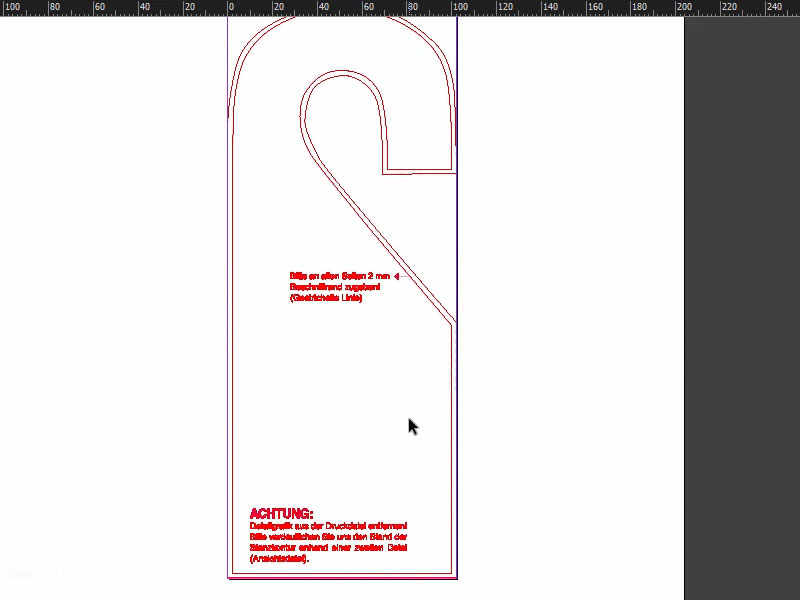The width and height of the screenshot is (800, 600).
Task: Click the "Stanzkontur anhand einer zweiten Datei" line
Action: coord(328,547)
